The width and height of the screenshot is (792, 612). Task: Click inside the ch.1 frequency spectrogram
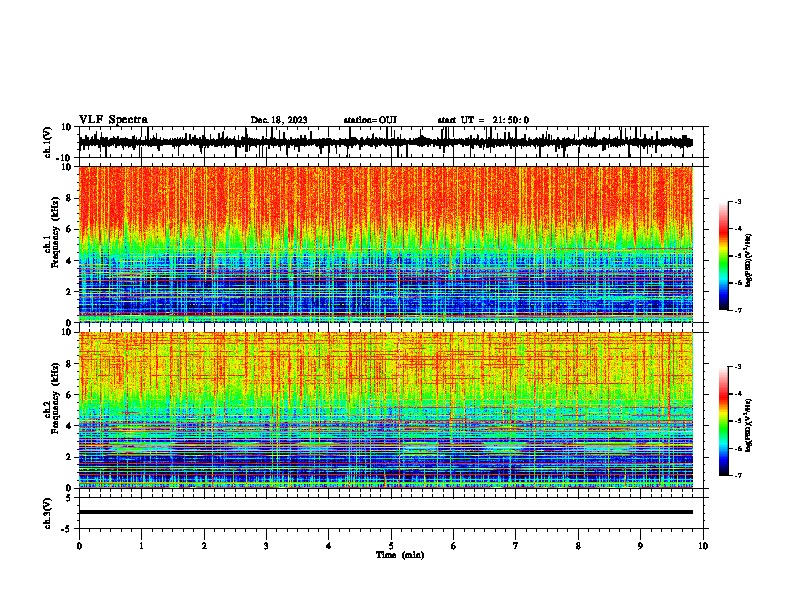pos(386,244)
